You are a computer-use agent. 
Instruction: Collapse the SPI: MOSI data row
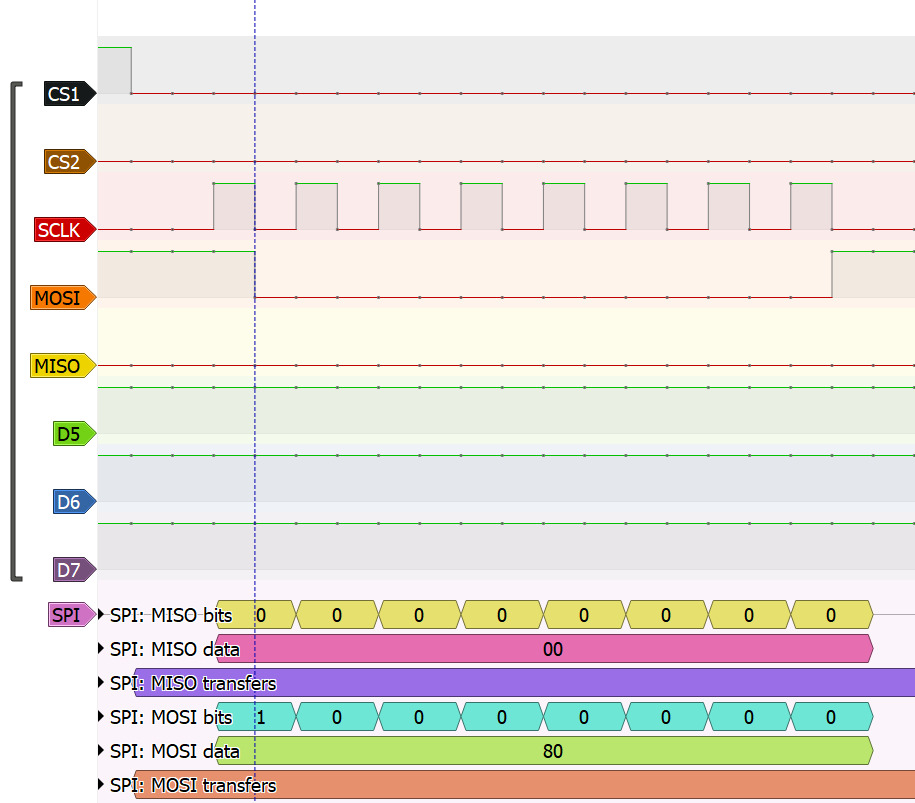pyautogui.click(x=101, y=750)
